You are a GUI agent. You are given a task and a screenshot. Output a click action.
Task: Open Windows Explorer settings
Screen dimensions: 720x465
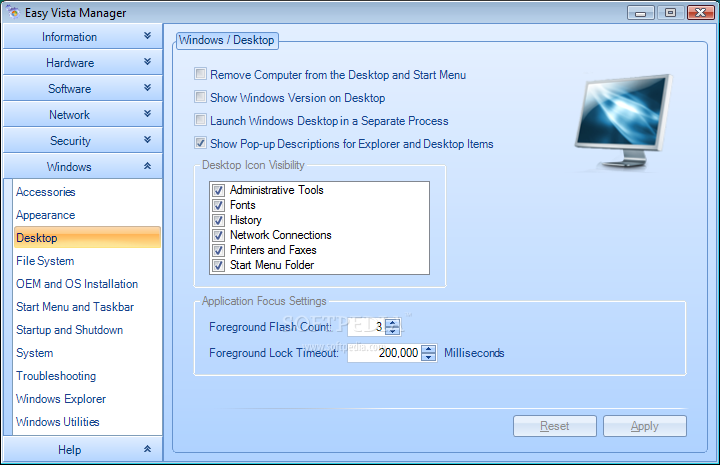click(61, 398)
